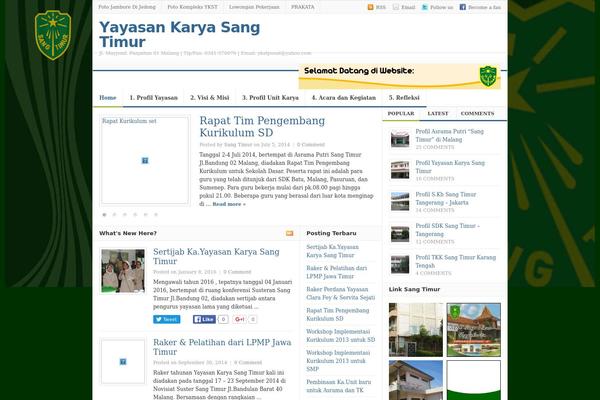Switch to the Popular tab

tap(401, 114)
